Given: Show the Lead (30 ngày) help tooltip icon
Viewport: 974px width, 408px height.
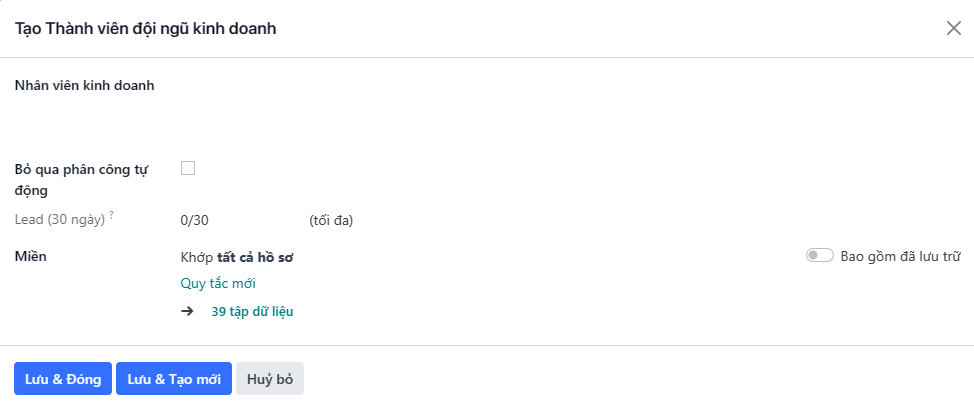Looking at the screenshot, I should [x=111, y=215].
